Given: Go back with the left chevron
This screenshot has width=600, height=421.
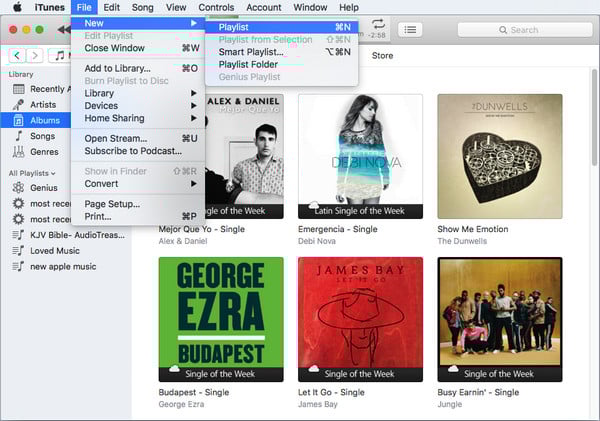Looking at the screenshot, I should [17, 55].
